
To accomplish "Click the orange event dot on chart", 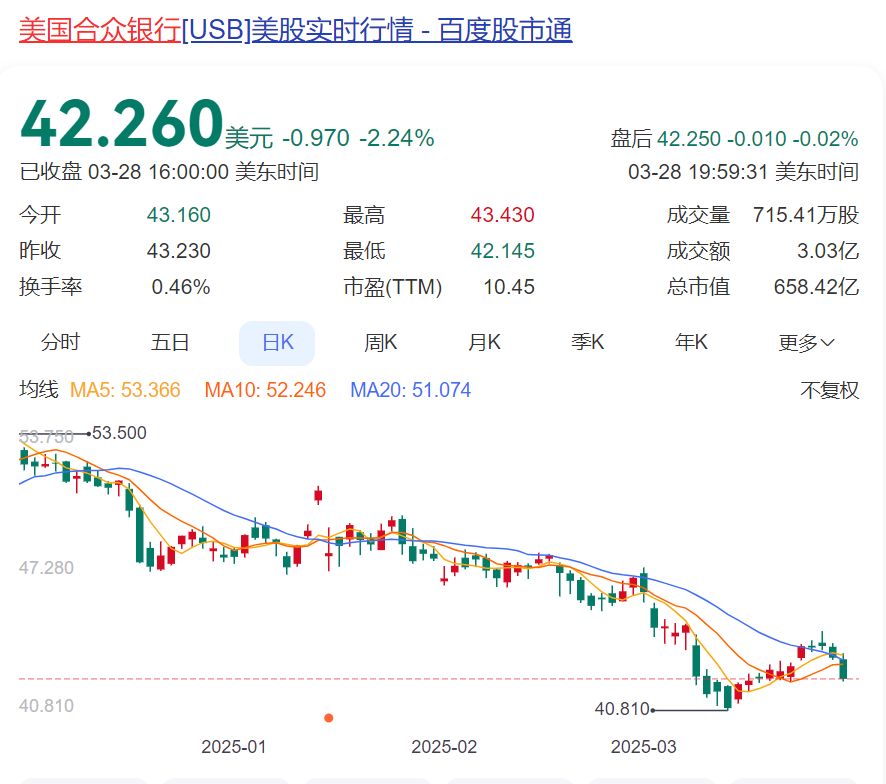I will (x=328, y=718).
